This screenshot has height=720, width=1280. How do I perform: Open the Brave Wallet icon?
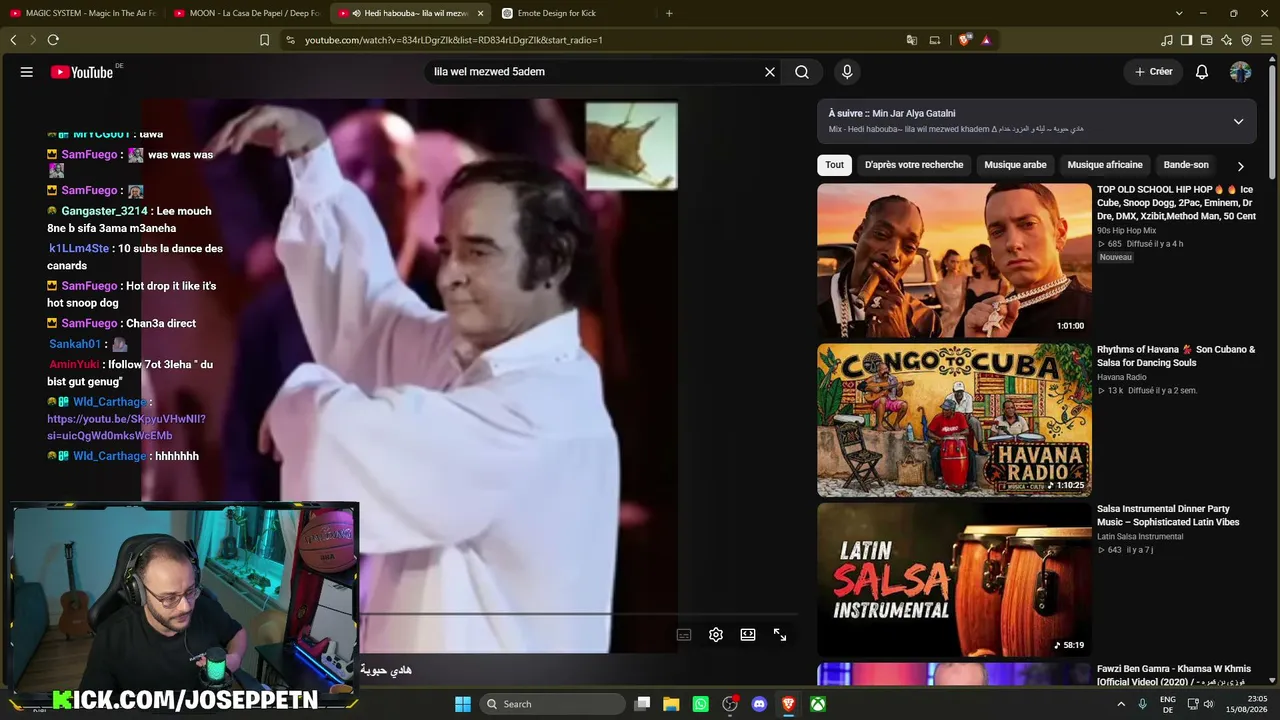pyautogui.click(x=1206, y=40)
